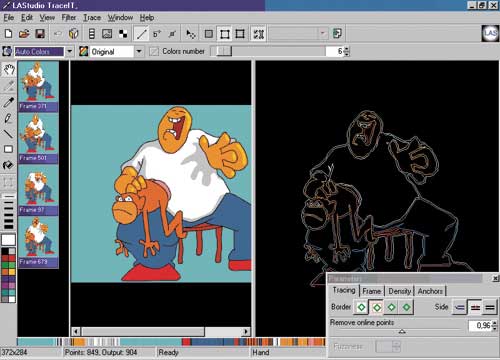Select the Line drawing tool
Screen dimensions: 500x360
tap(9, 134)
